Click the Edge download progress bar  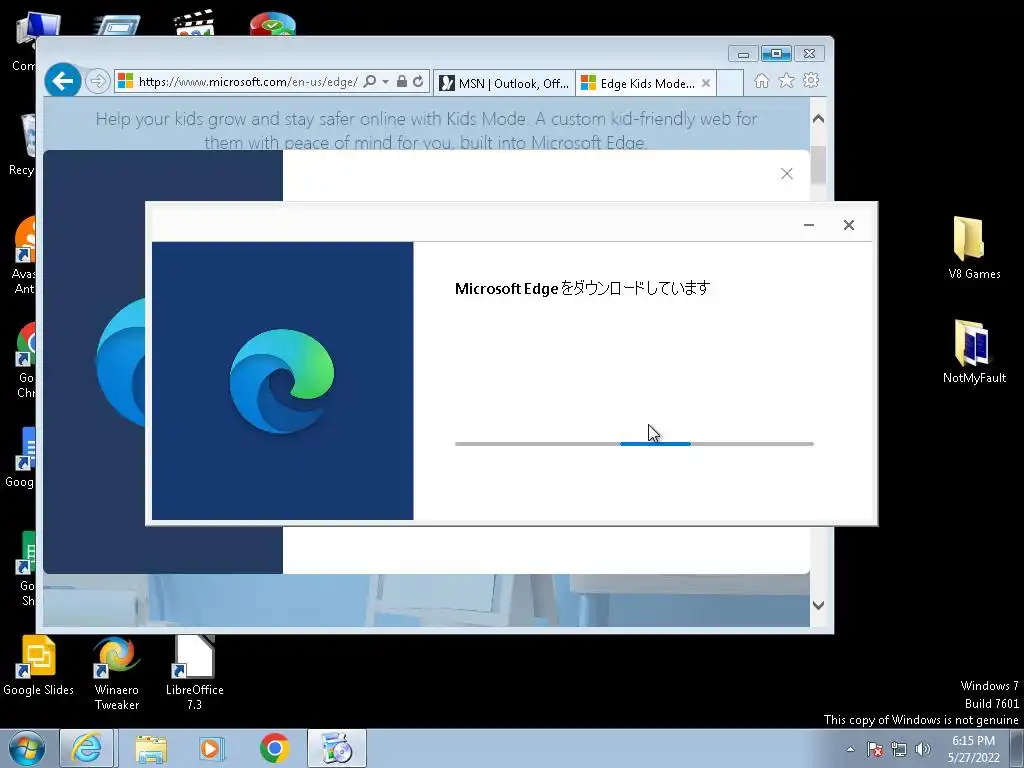[634, 444]
